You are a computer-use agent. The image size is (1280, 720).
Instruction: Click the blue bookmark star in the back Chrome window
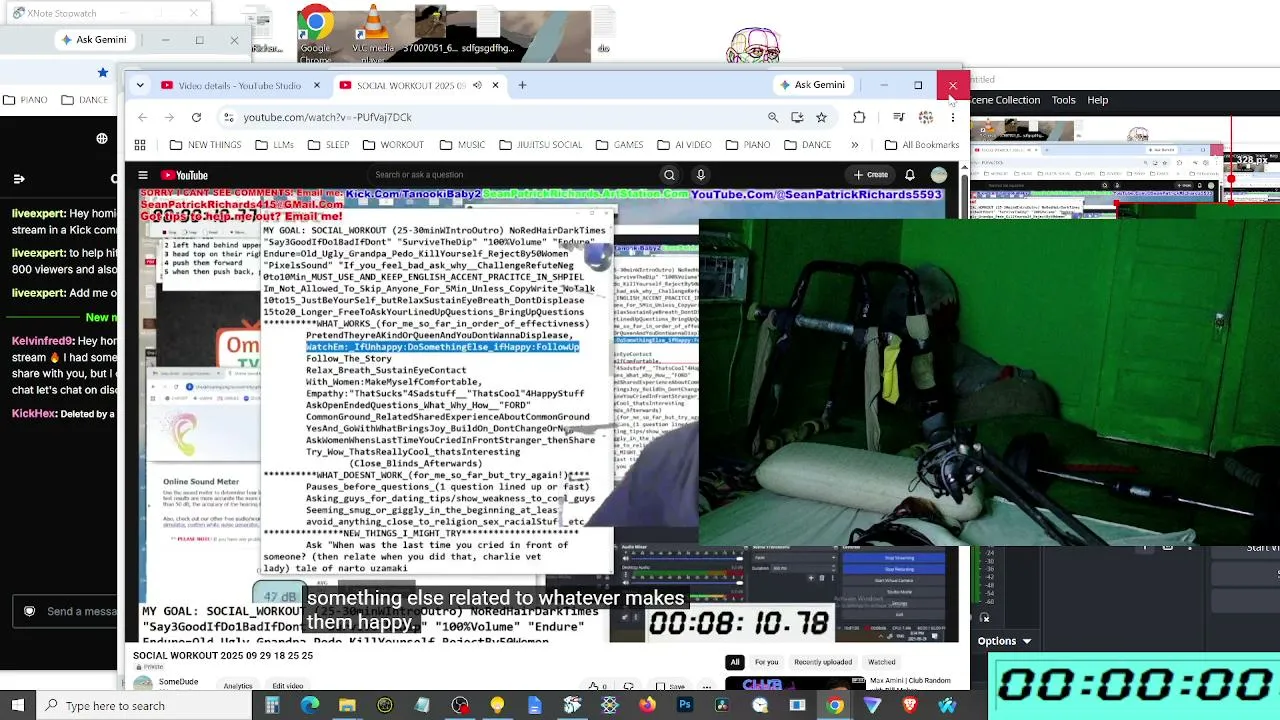(x=102, y=72)
